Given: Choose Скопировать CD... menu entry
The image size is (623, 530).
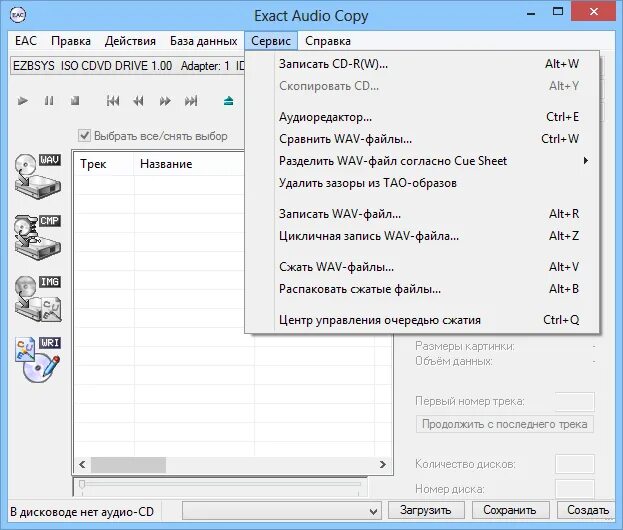Looking at the screenshot, I should click(x=422, y=86).
